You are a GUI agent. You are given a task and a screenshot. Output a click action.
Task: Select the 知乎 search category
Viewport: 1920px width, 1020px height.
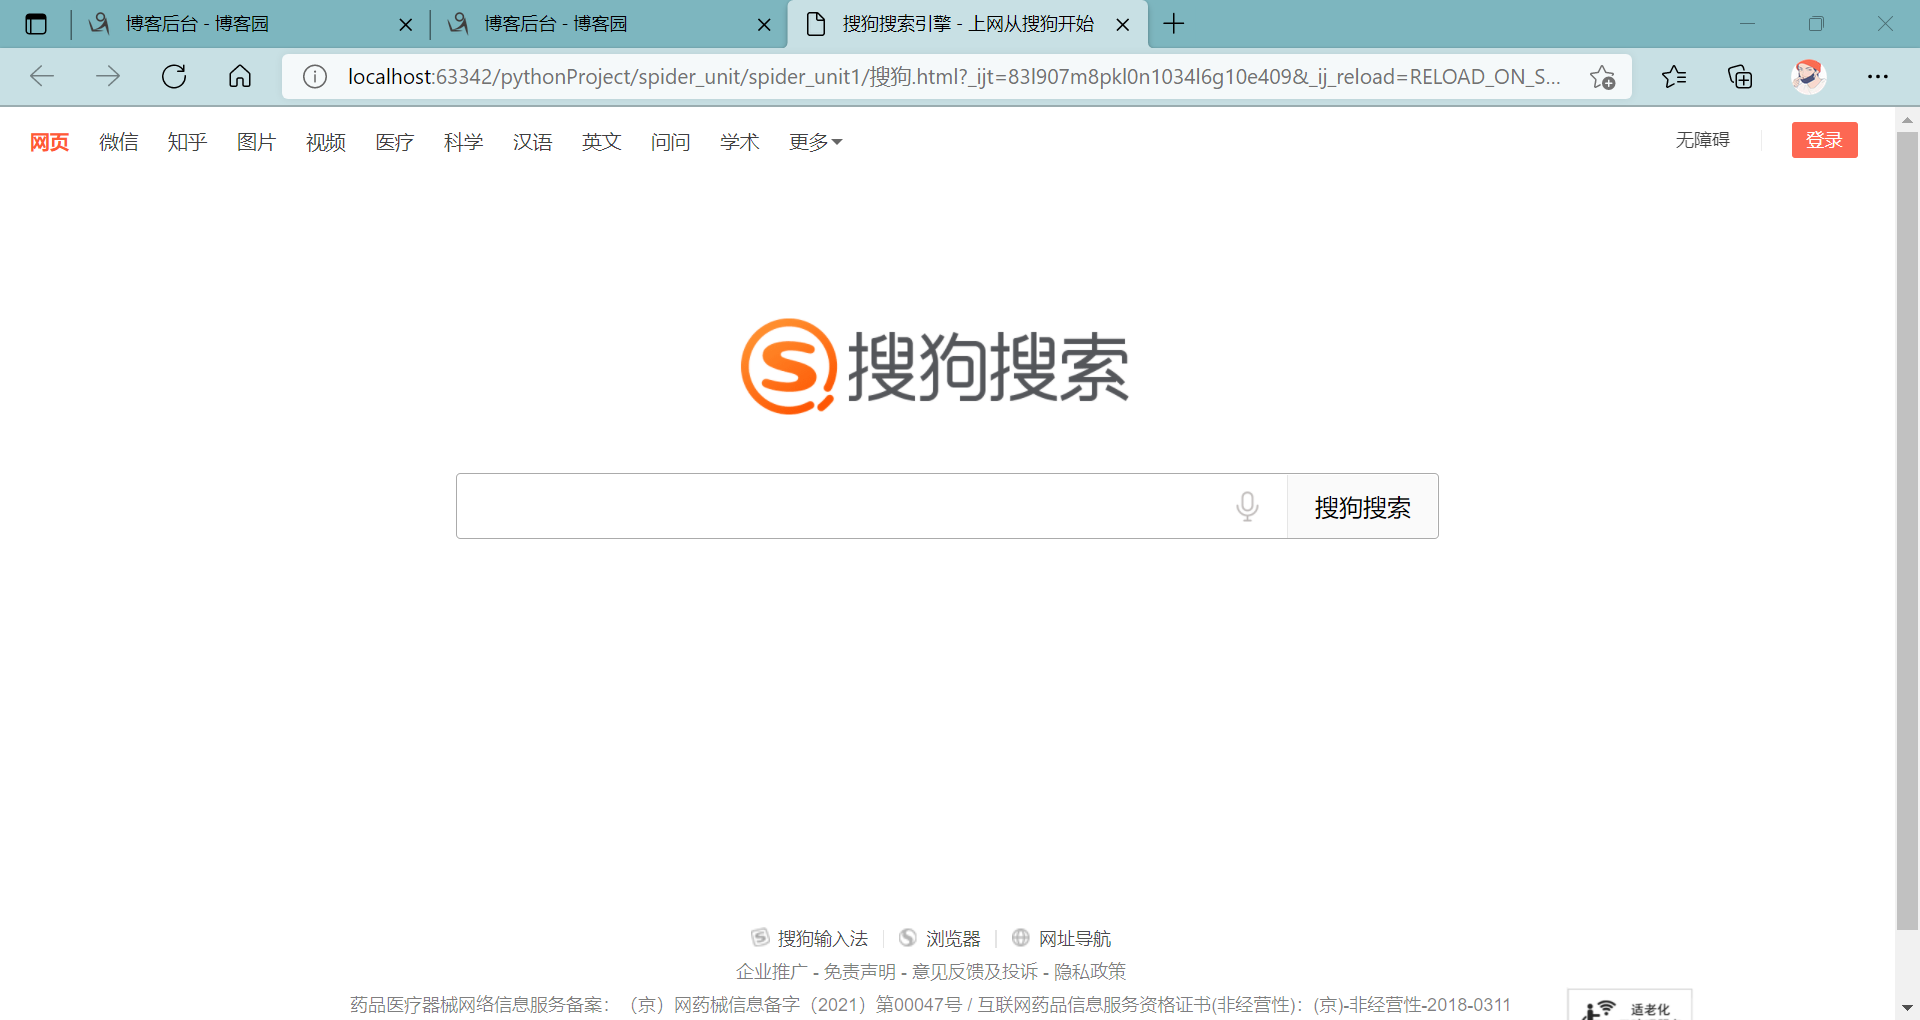pos(187,142)
